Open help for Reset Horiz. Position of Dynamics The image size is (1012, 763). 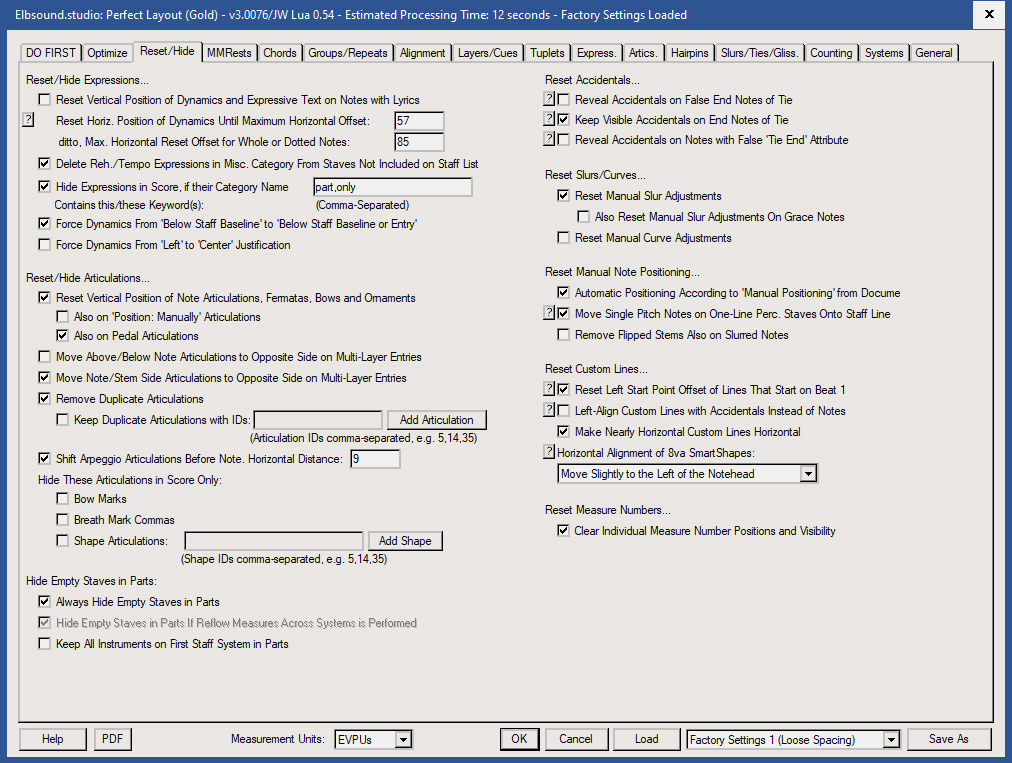[x=28, y=119]
